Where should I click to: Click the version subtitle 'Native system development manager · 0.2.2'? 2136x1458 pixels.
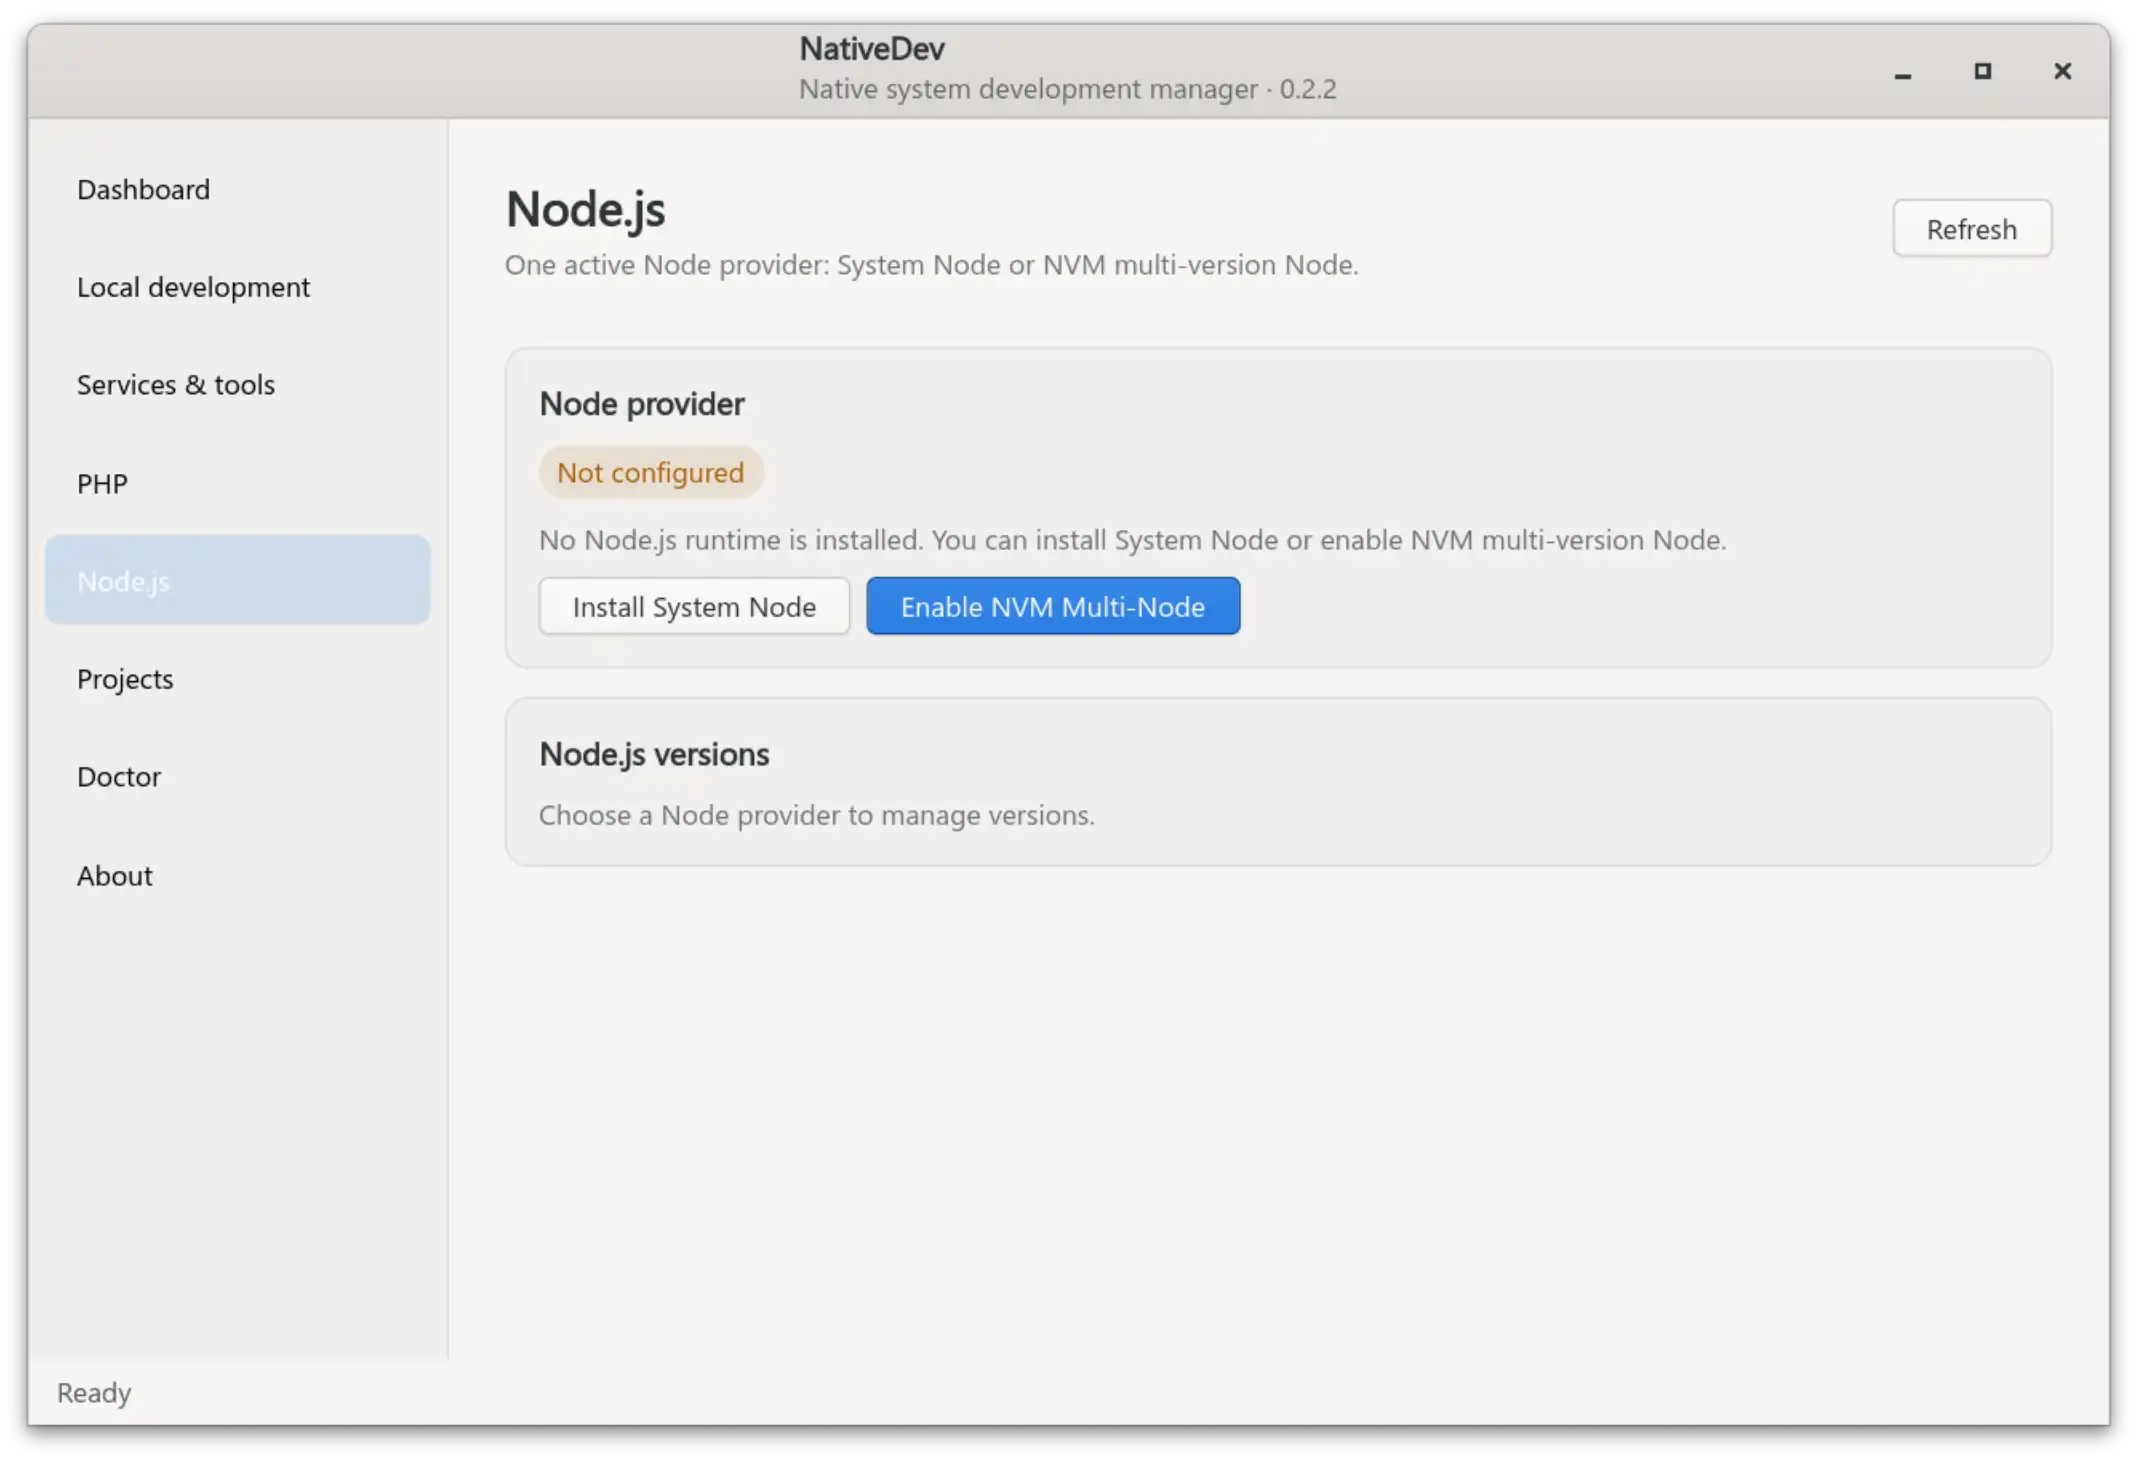(x=1068, y=89)
